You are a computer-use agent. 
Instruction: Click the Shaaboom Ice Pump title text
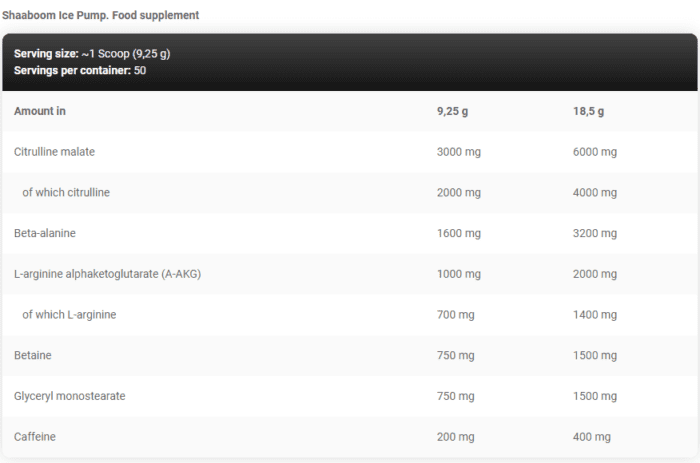pyautogui.click(x=99, y=15)
